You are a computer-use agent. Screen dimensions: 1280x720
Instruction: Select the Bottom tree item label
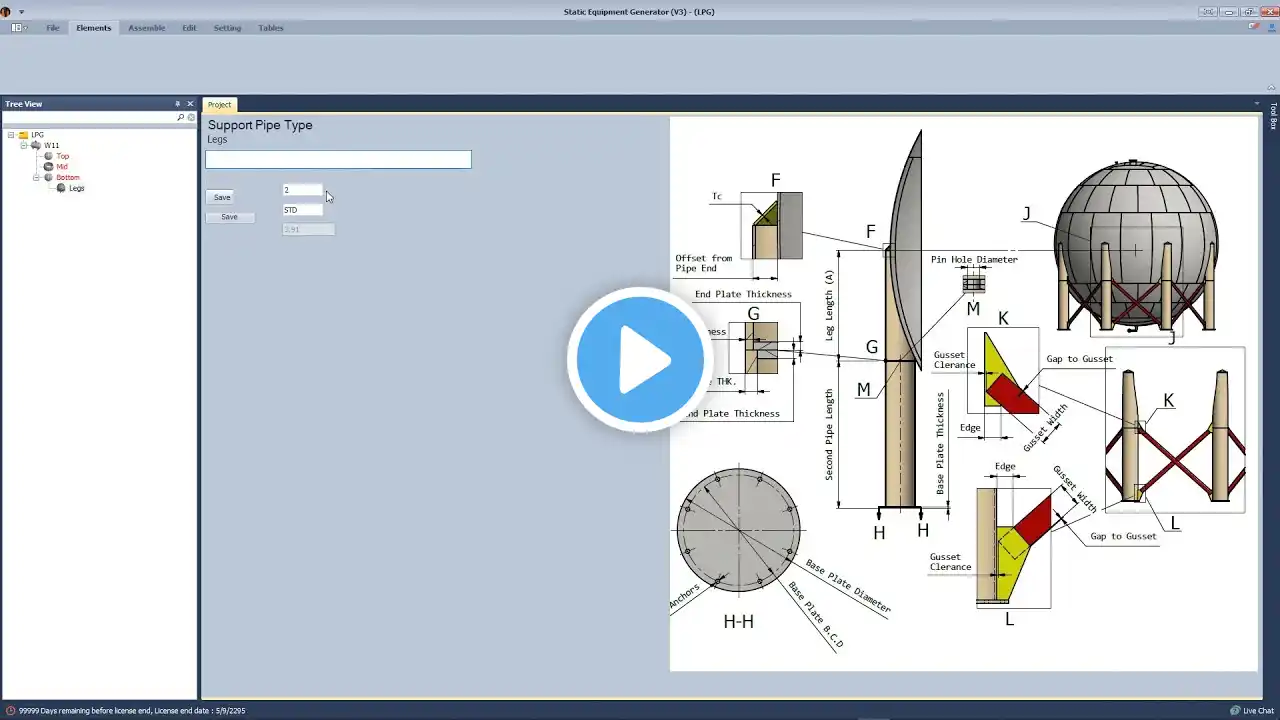68,177
